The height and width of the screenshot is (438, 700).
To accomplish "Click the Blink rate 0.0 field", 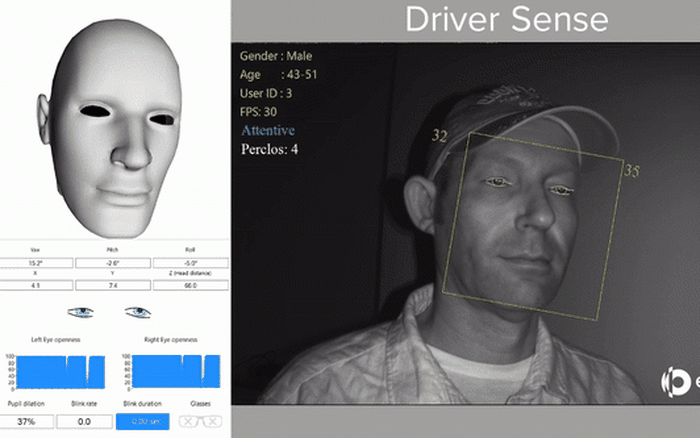I will 84,421.
